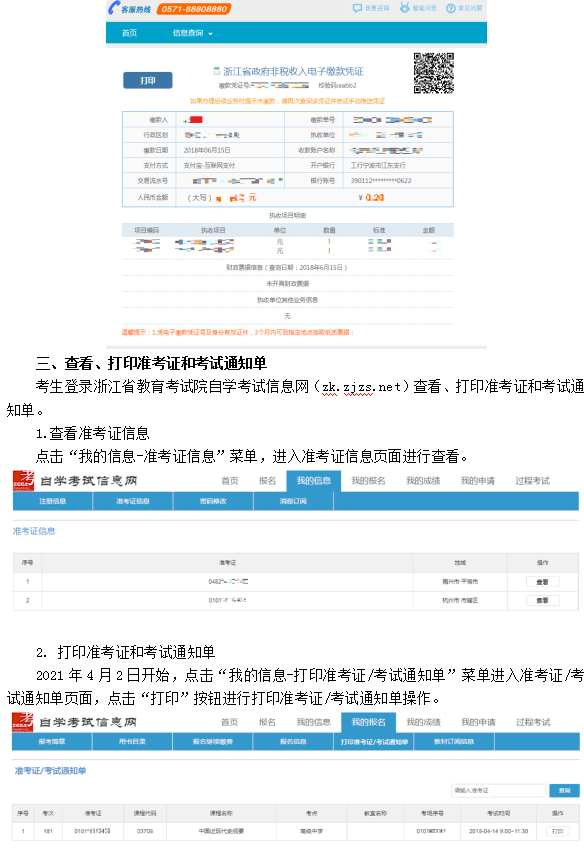Click the blue 打印 button on voucher page
The width and height of the screenshot is (584, 855).
148,80
